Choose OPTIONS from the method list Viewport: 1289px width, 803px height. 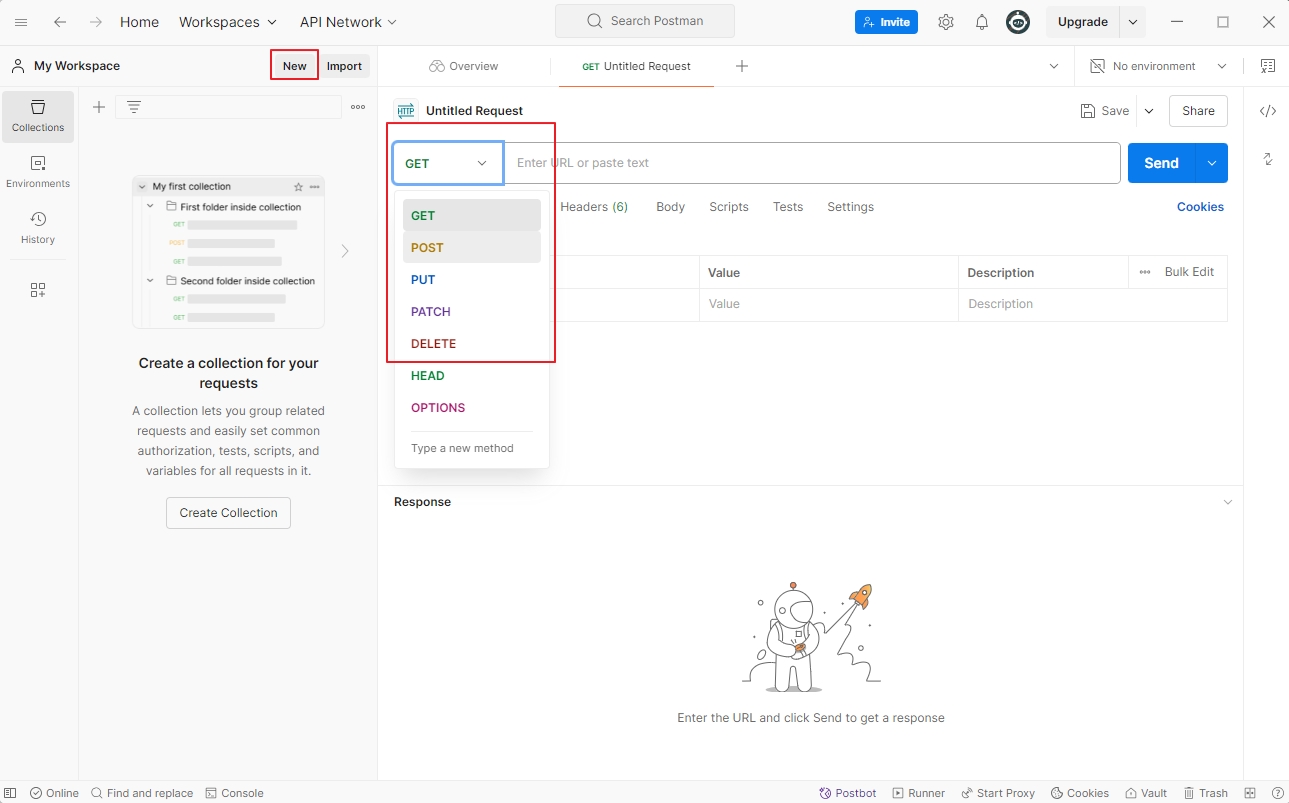pyautogui.click(x=472, y=407)
